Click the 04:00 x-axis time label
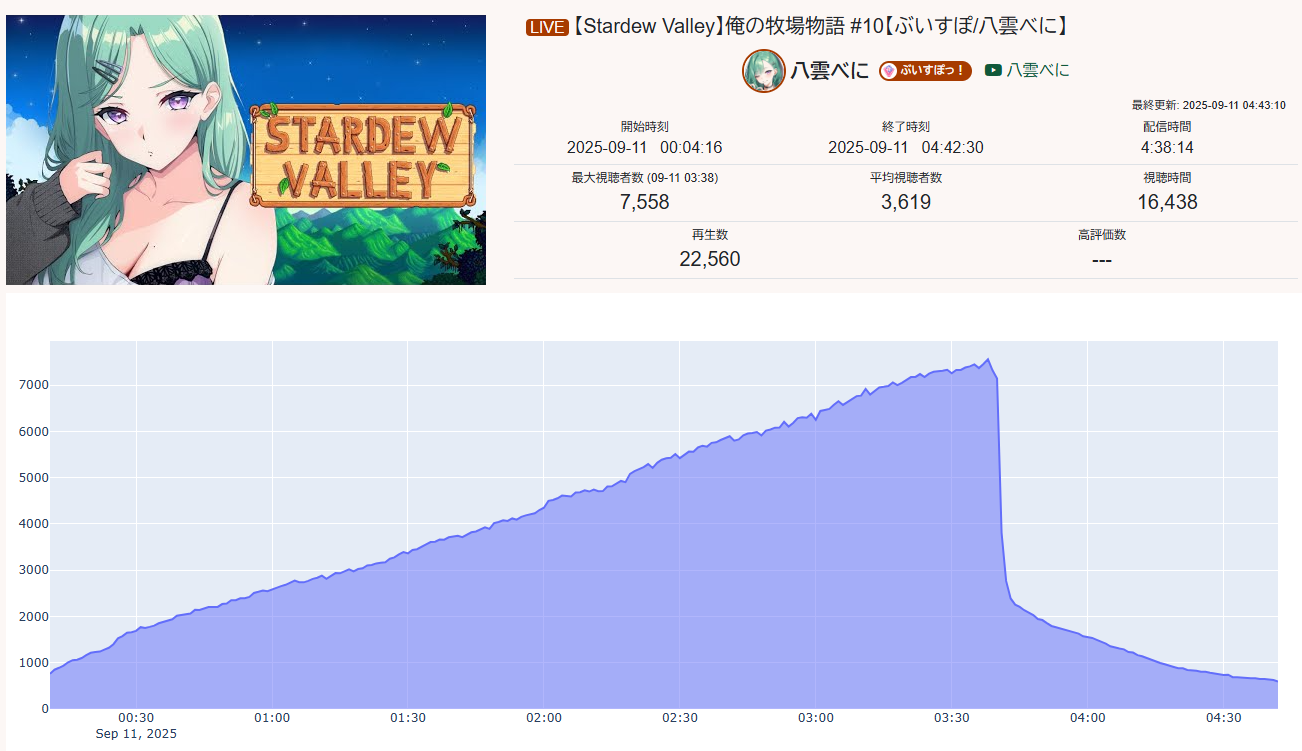 pyautogui.click(x=1088, y=718)
